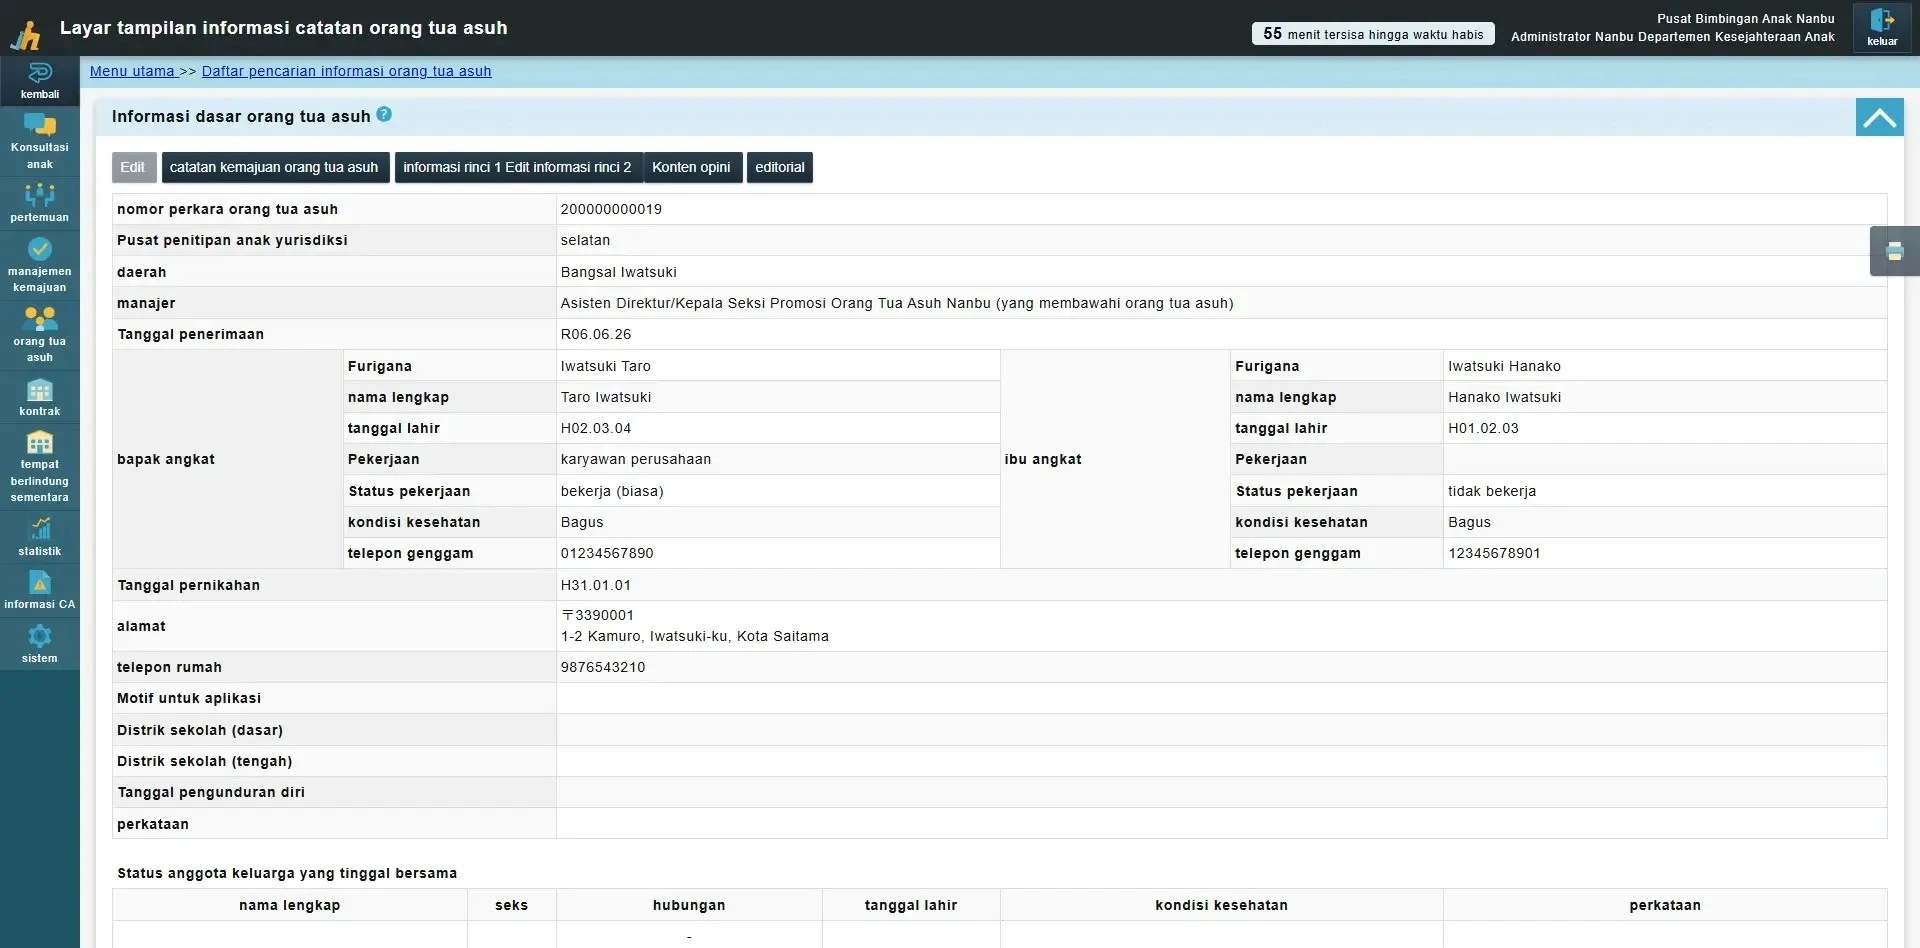Collapse the Informasi dasar orang tua asuh panel
The image size is (1920, 948).
coord(1879,118)
